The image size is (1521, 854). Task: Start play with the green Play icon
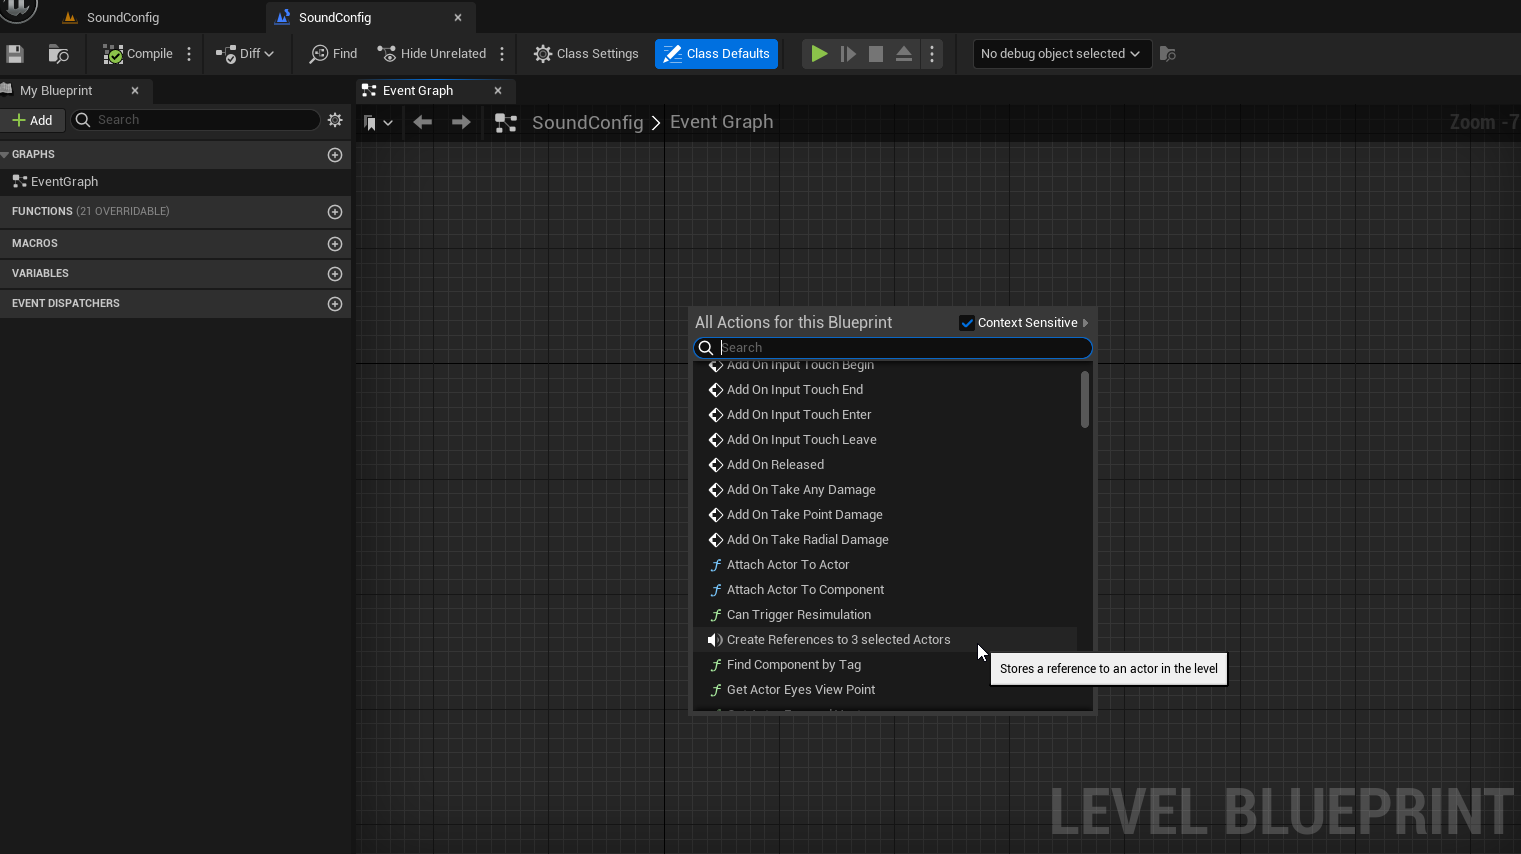click(x=819, y=54)
